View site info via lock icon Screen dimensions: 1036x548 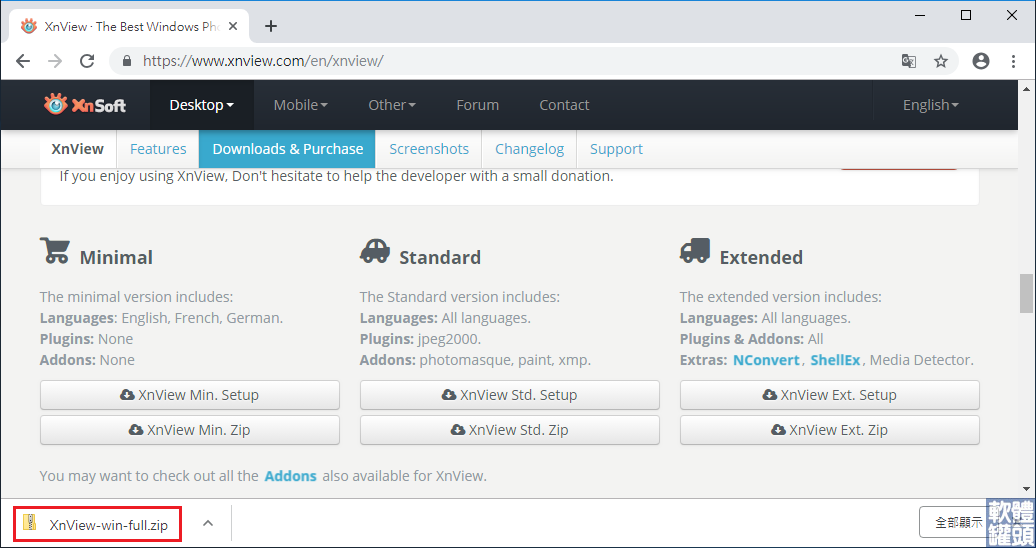pyautogui.click(x=128, y=61)
